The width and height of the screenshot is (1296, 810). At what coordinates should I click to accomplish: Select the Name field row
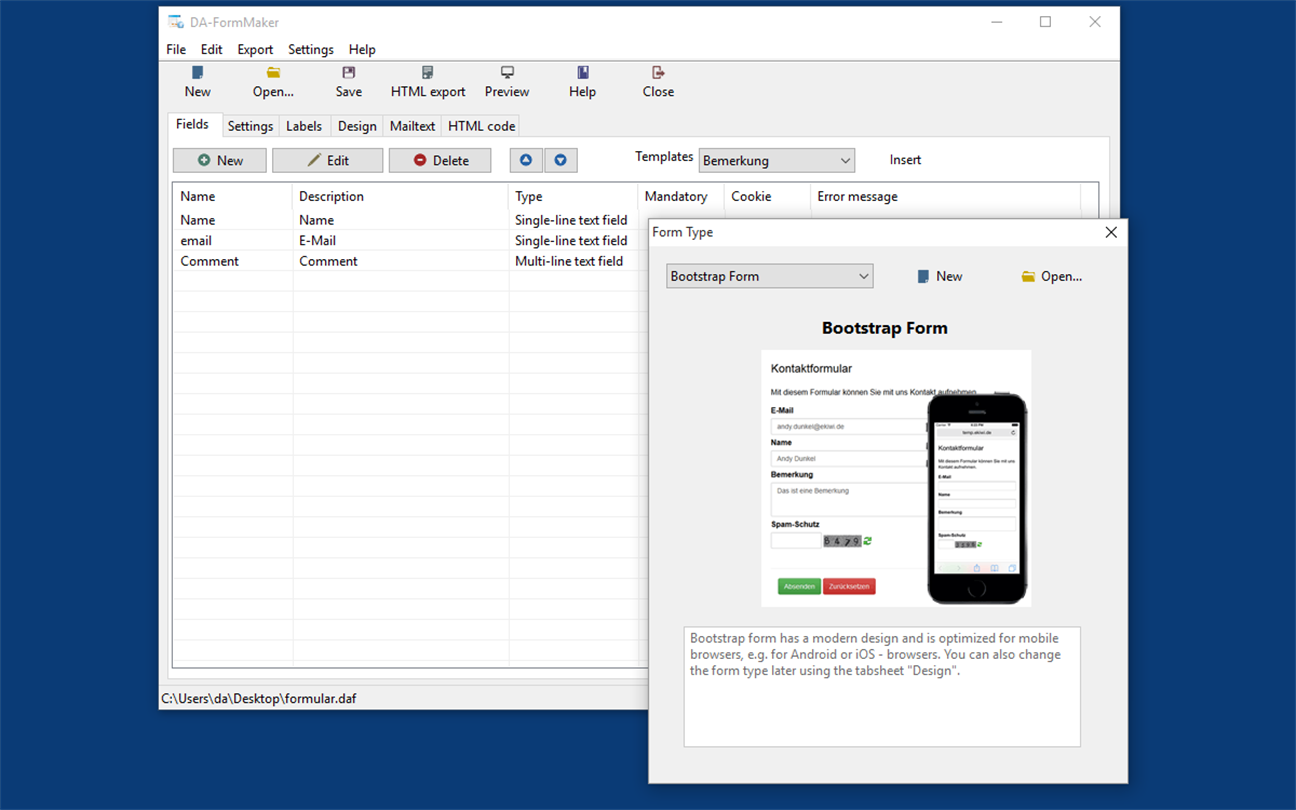point(409,220)
